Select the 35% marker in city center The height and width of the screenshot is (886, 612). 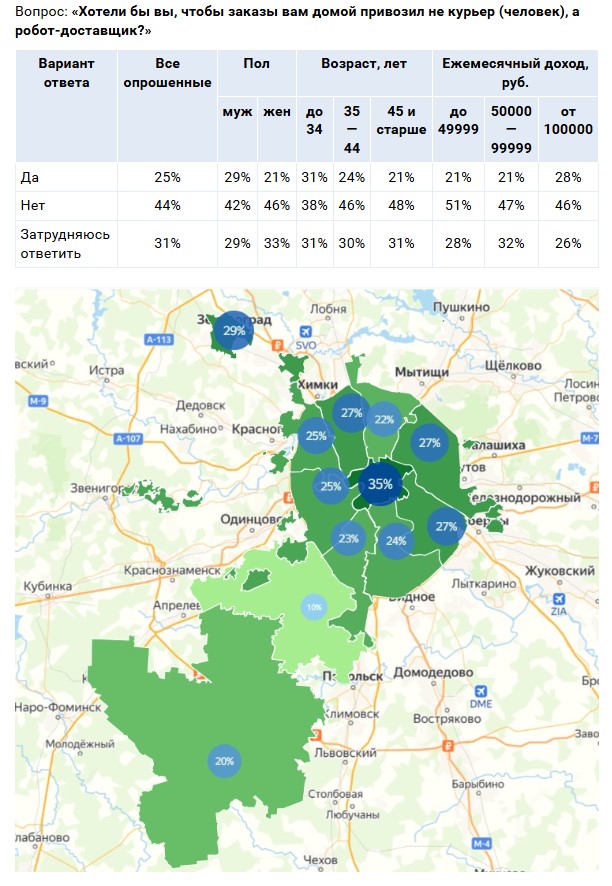click(380, 484)
